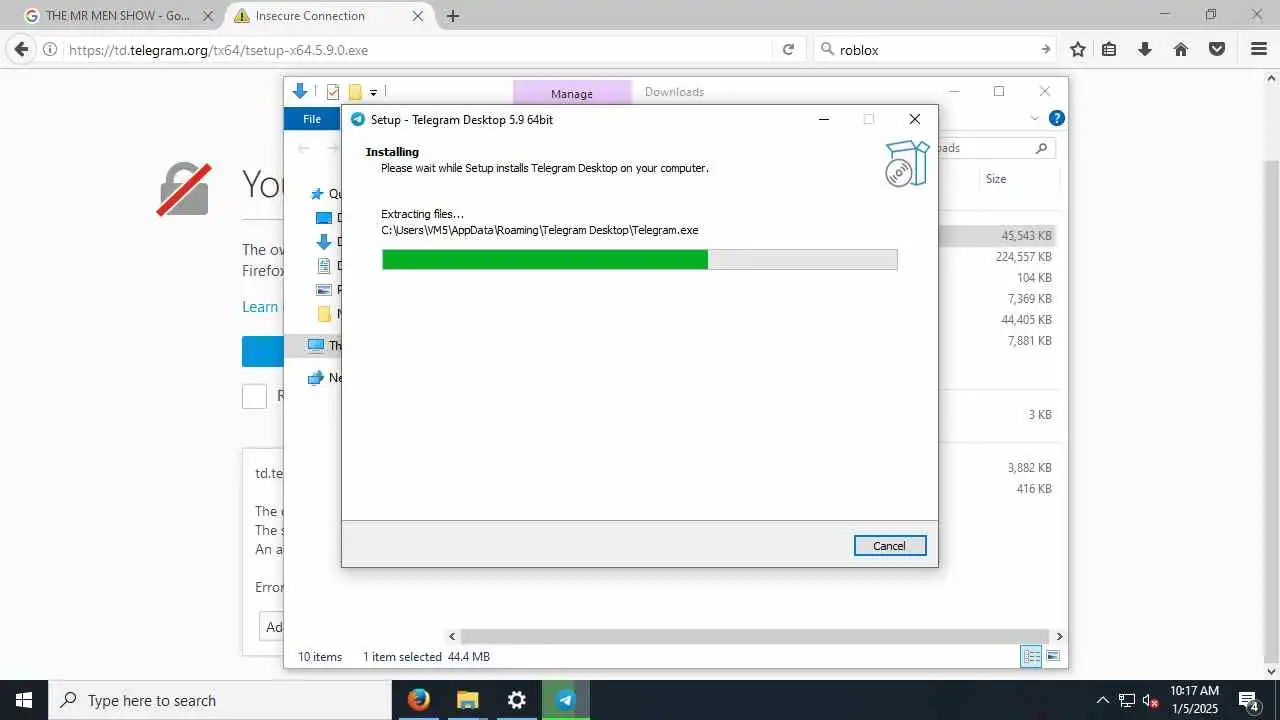
Task: Save page to Pocket
Action: coord(1217,49)
